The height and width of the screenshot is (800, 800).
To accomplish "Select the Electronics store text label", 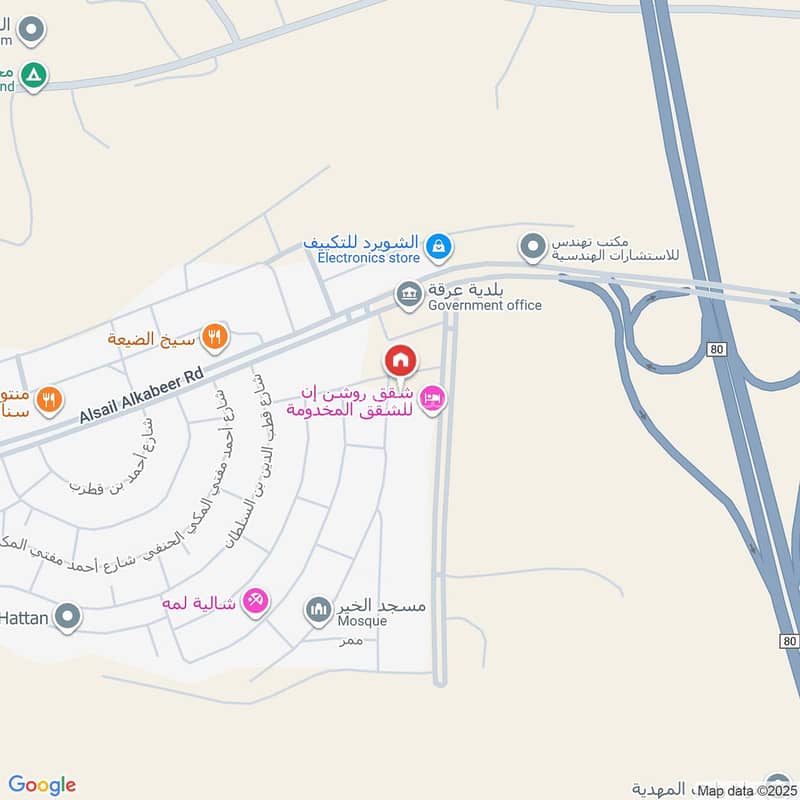I will click(368, 258).
